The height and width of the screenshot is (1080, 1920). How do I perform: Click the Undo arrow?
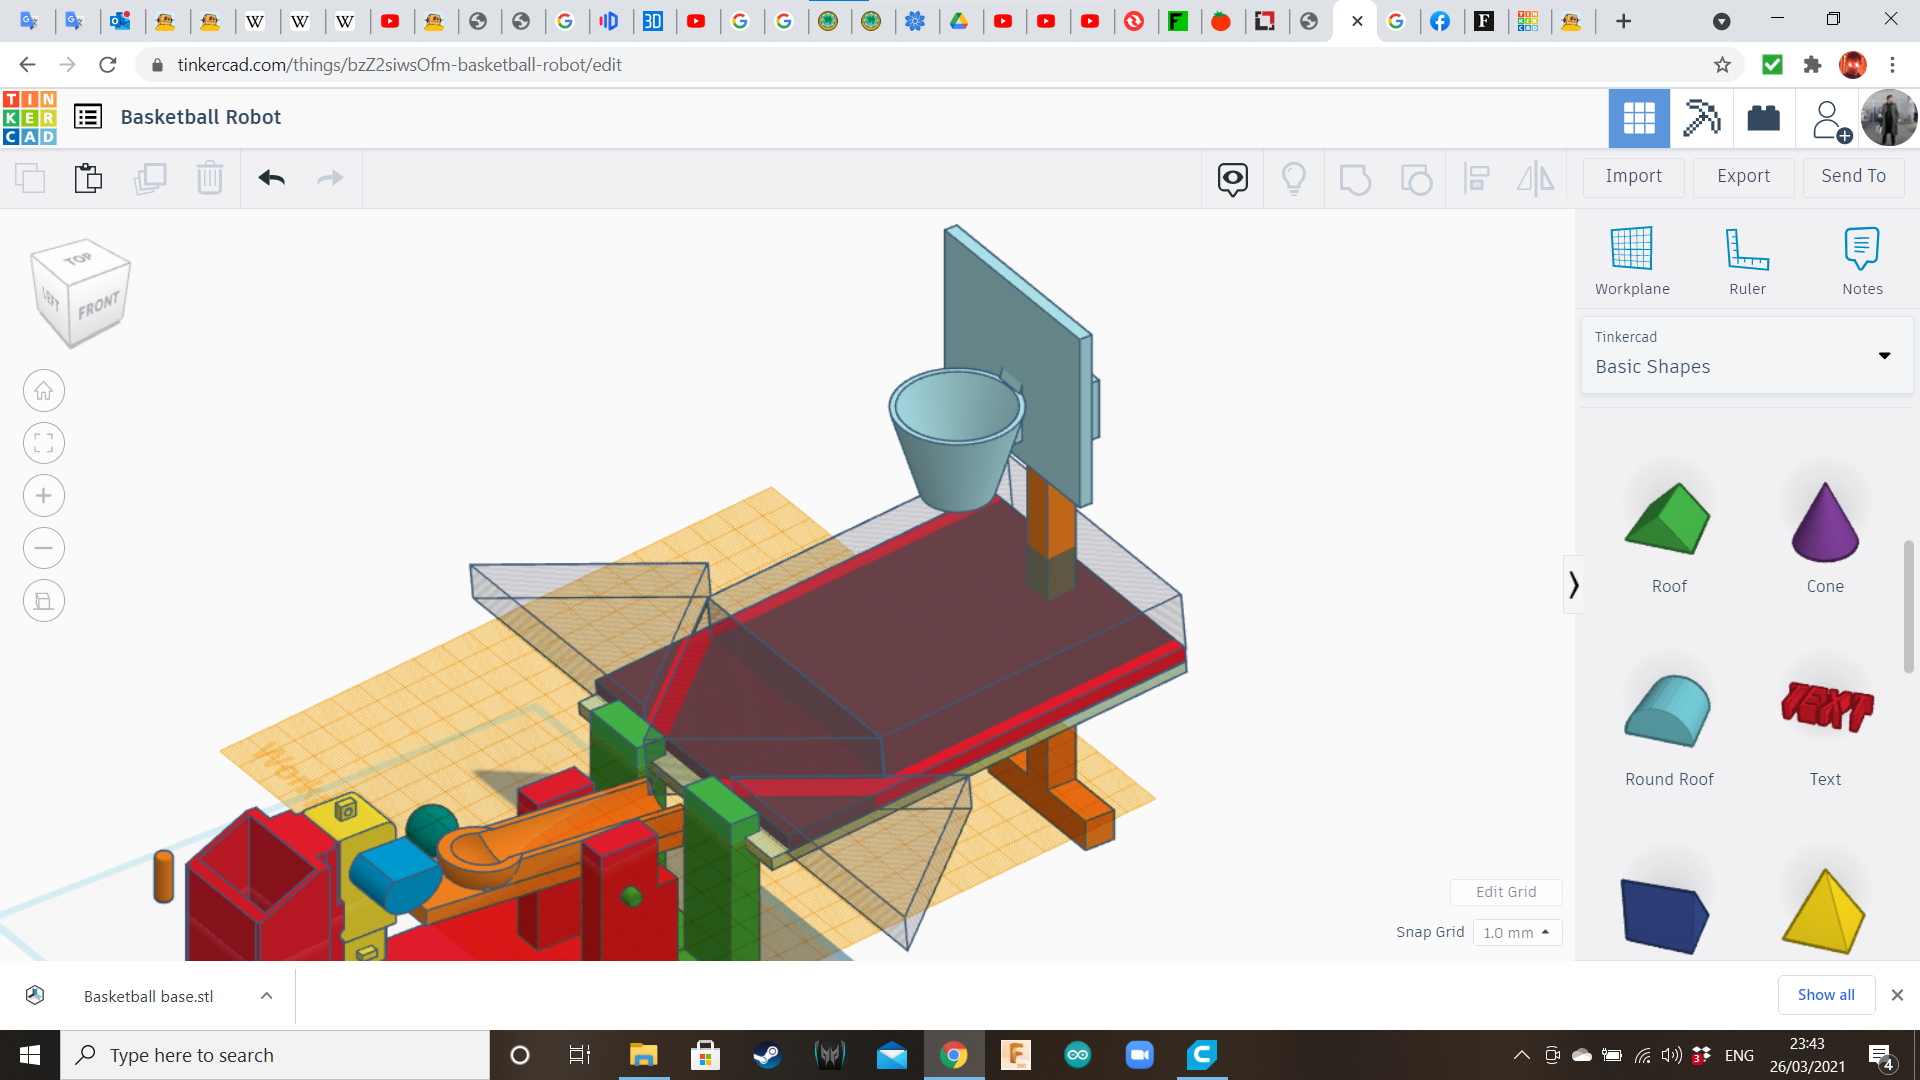point(271,178)
